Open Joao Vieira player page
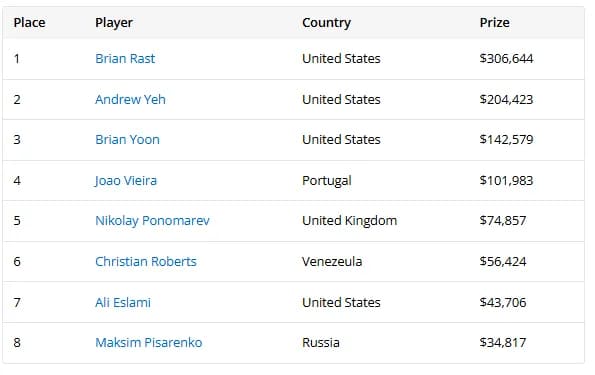This screenshot has width=595, height=375. click(x=126, y=181)
